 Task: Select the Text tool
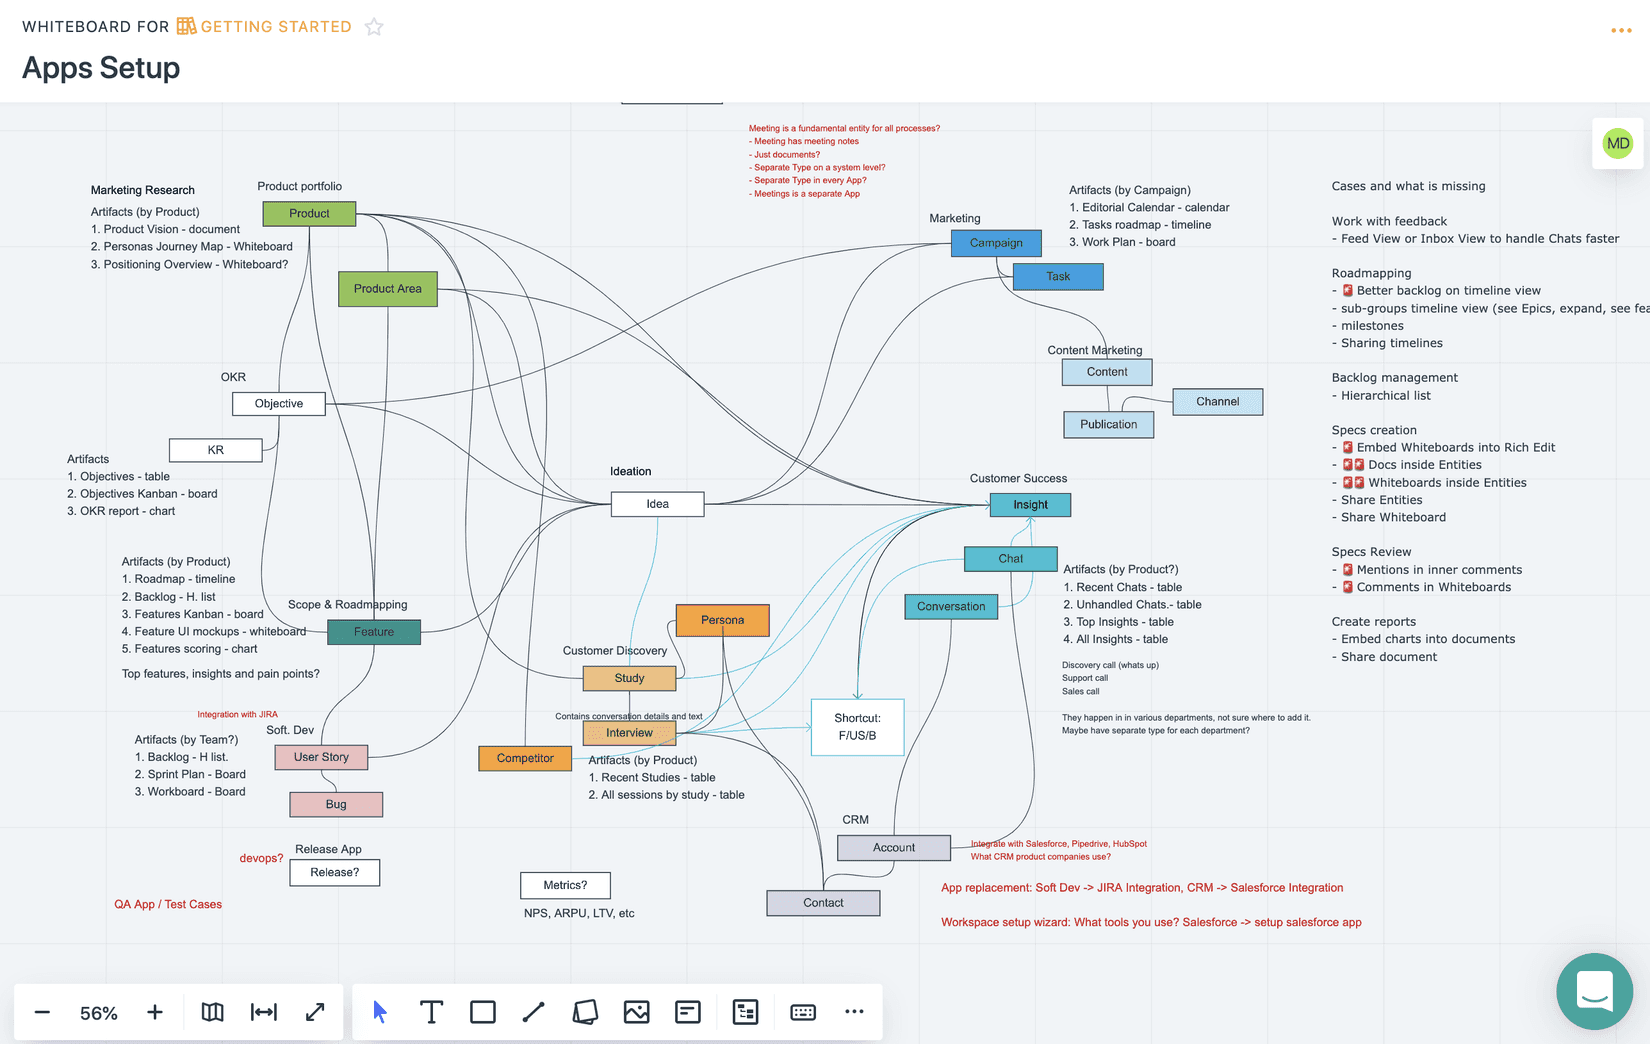(x=431, y=1012)
